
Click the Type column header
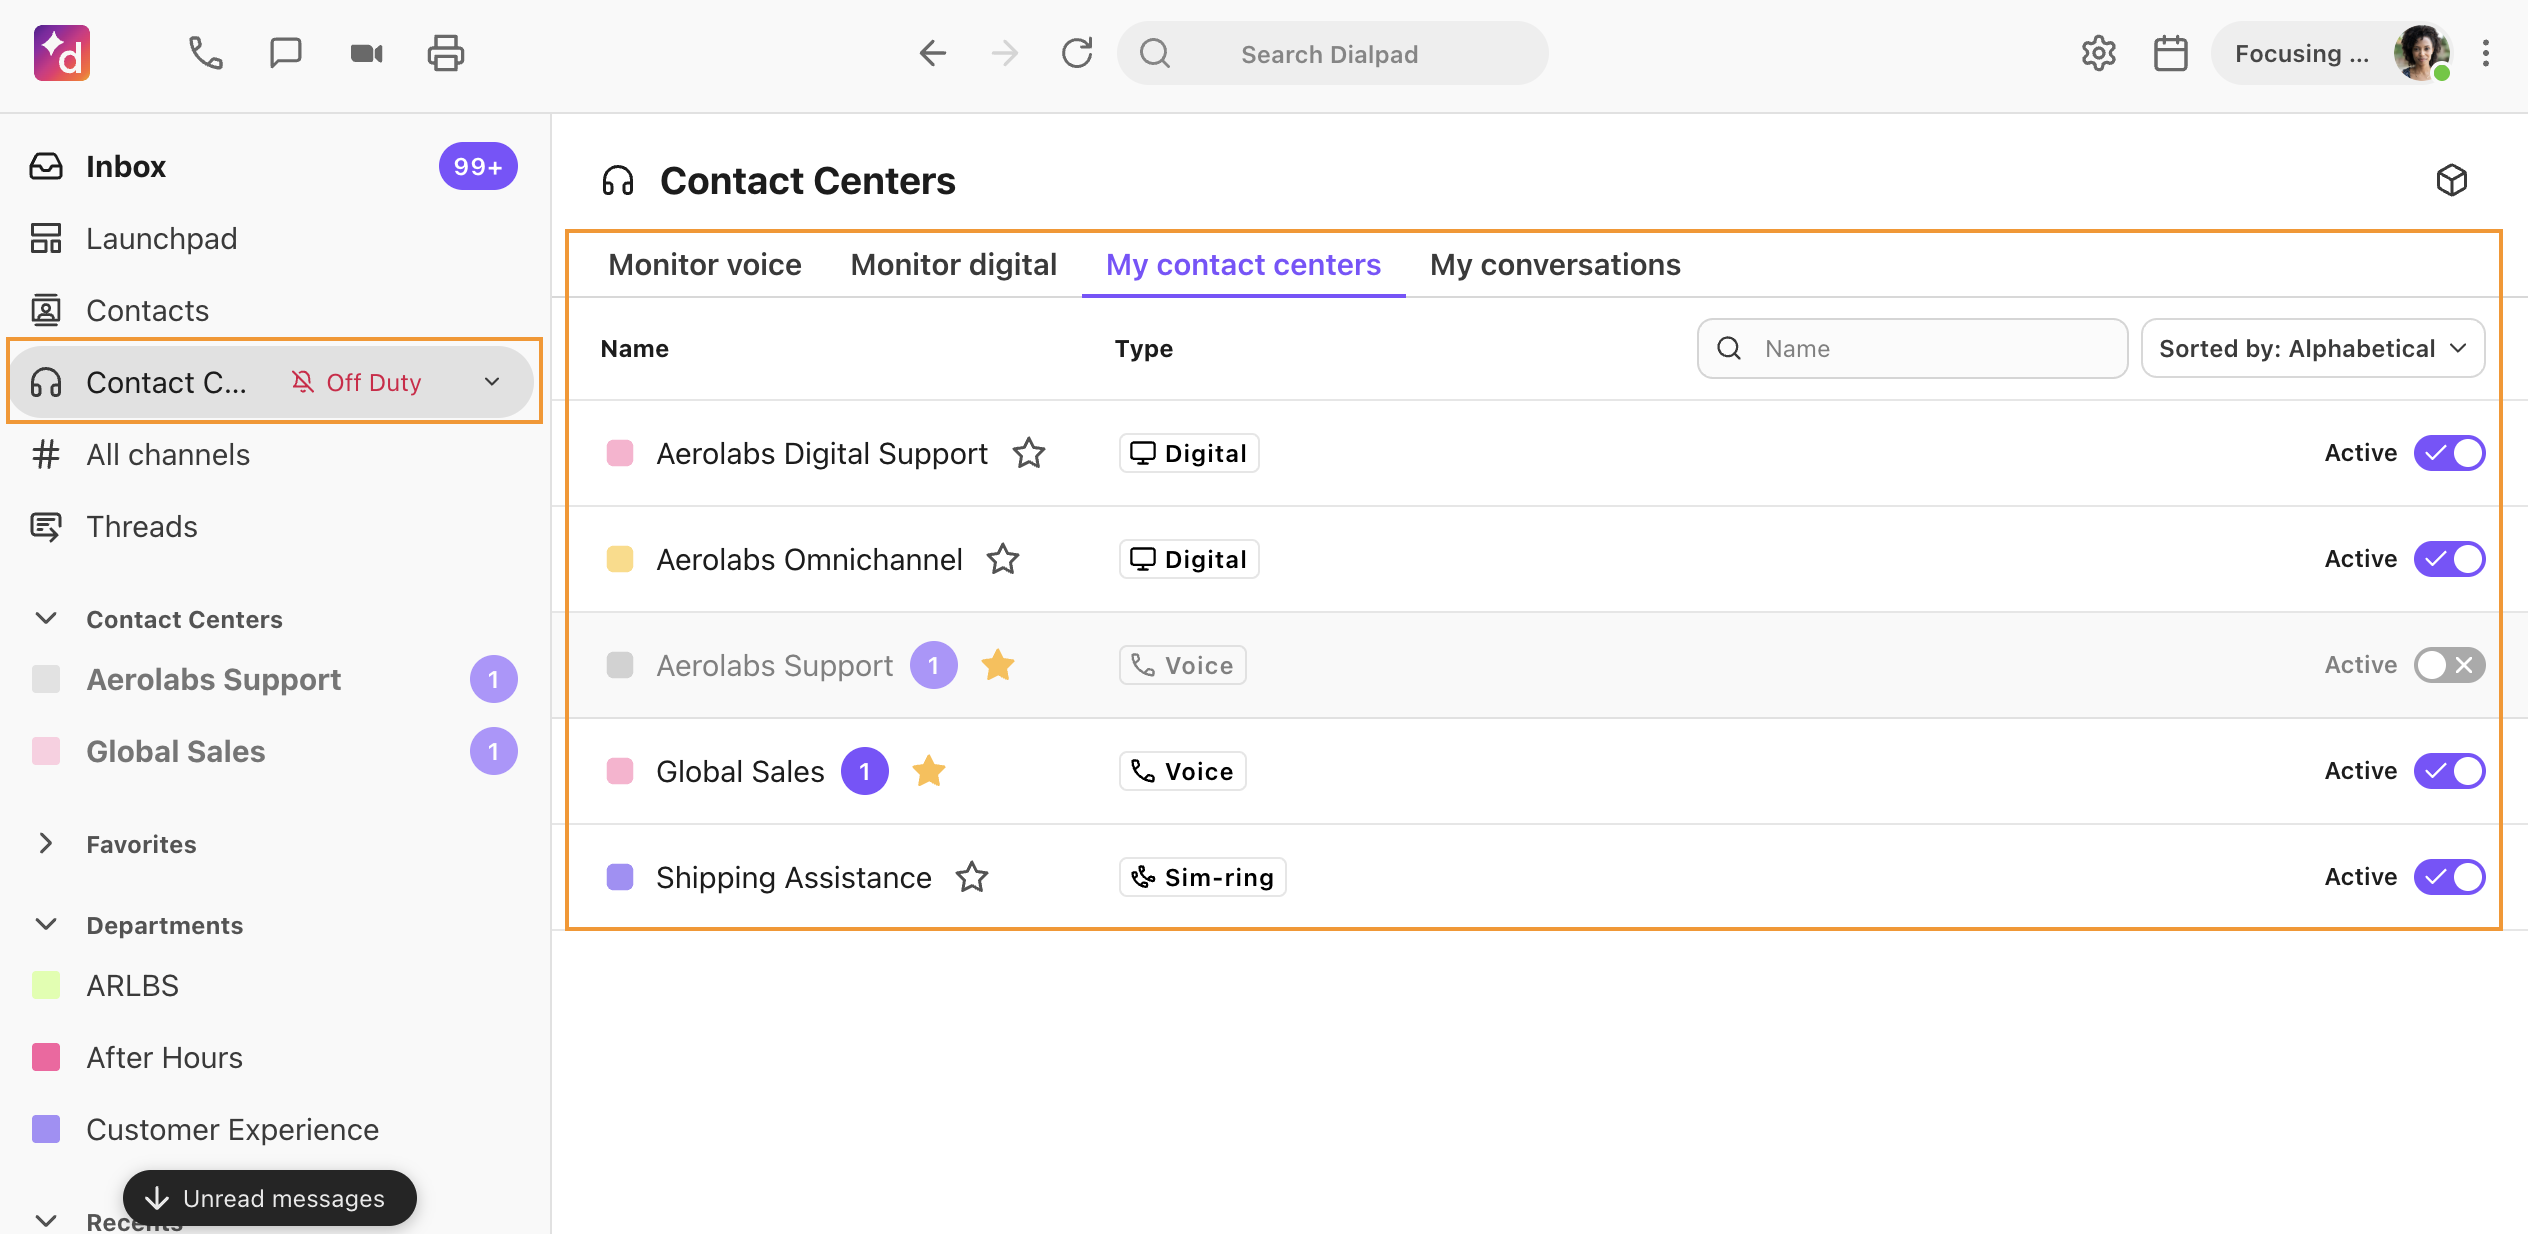(x=1144, y=348)
